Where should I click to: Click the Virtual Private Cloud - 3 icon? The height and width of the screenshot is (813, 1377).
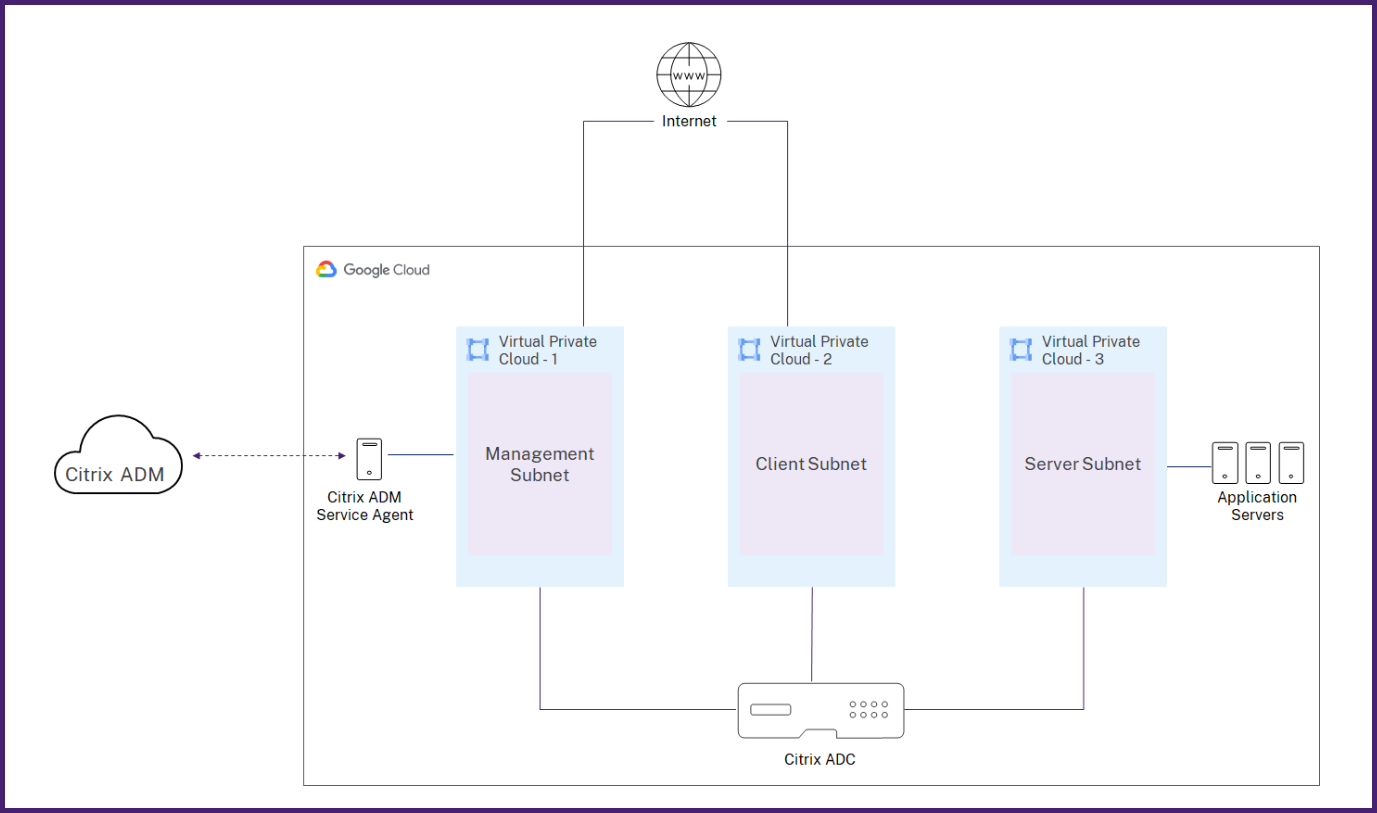[x=1021, y=350]
